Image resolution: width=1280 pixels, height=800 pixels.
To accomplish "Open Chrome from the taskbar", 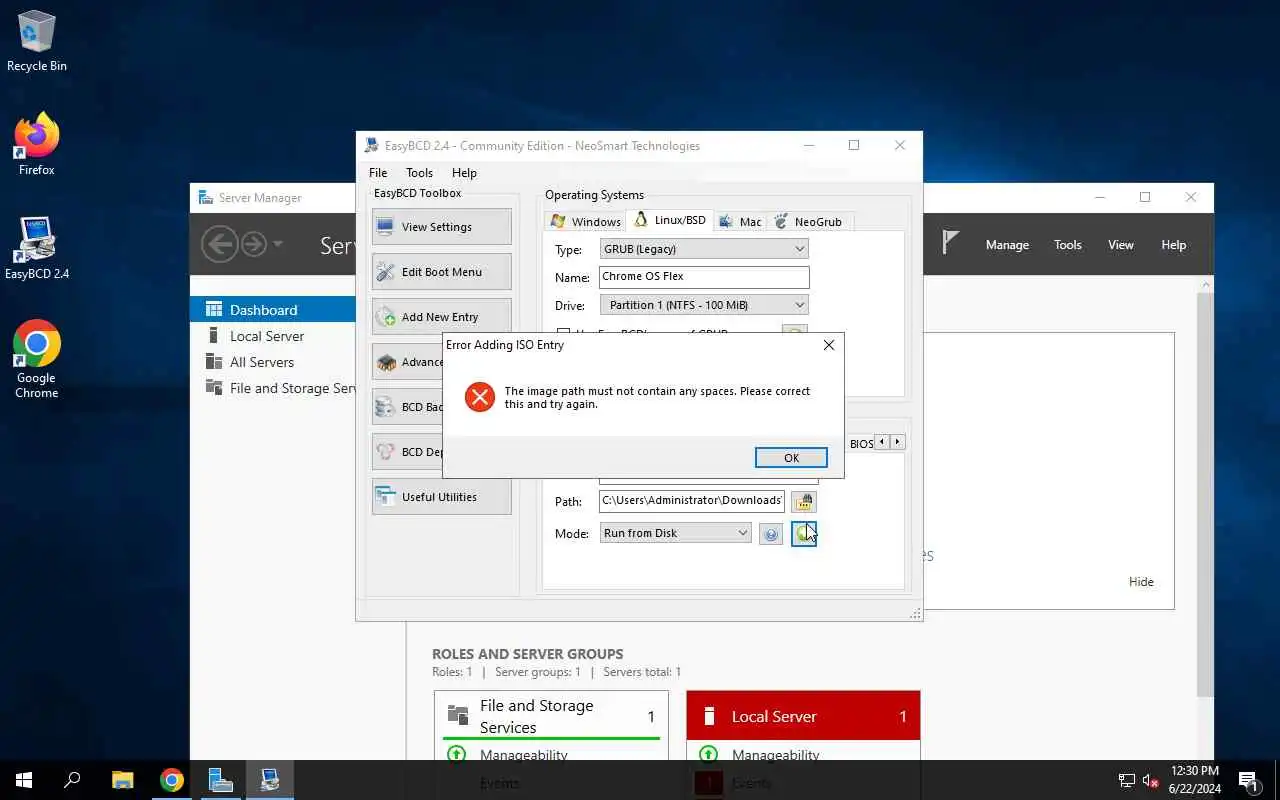I will (x=171, y=780).
